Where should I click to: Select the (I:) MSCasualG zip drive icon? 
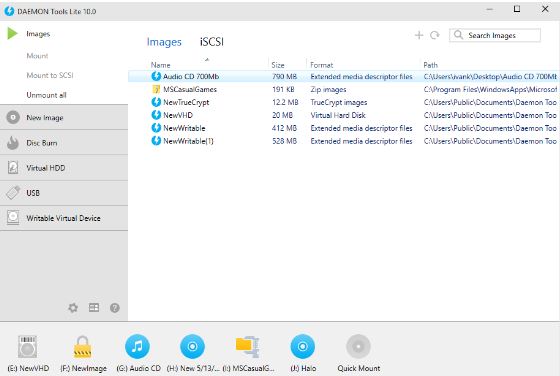(x=248, y=346)
